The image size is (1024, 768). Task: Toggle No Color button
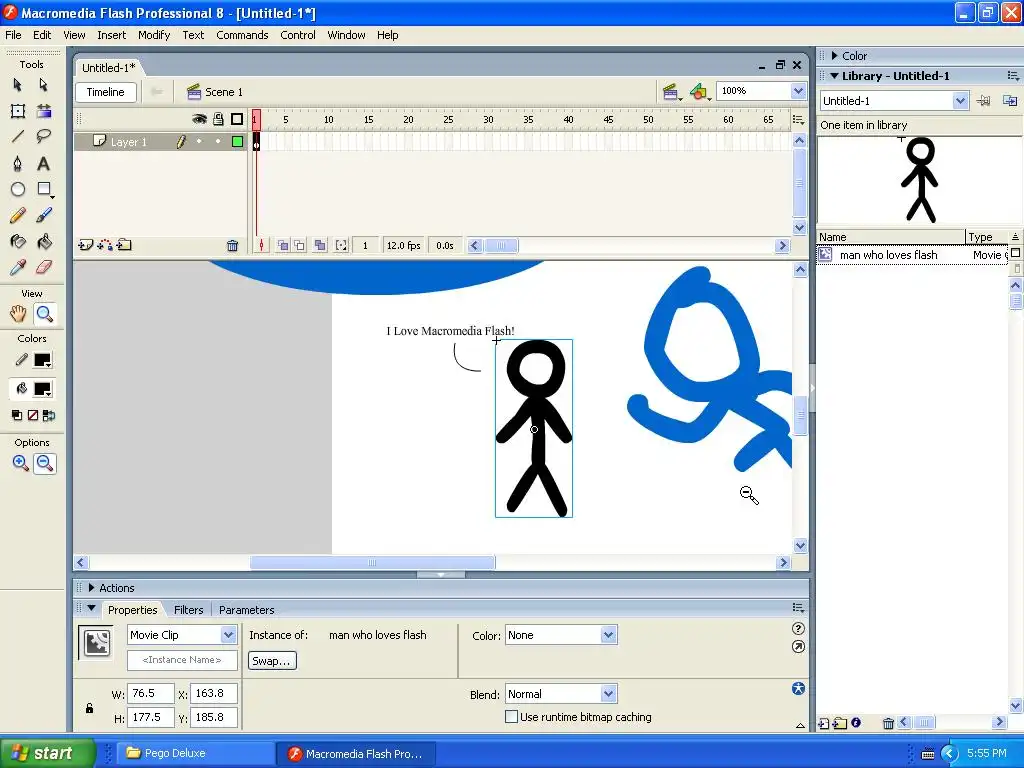click(x=33, y=415)
